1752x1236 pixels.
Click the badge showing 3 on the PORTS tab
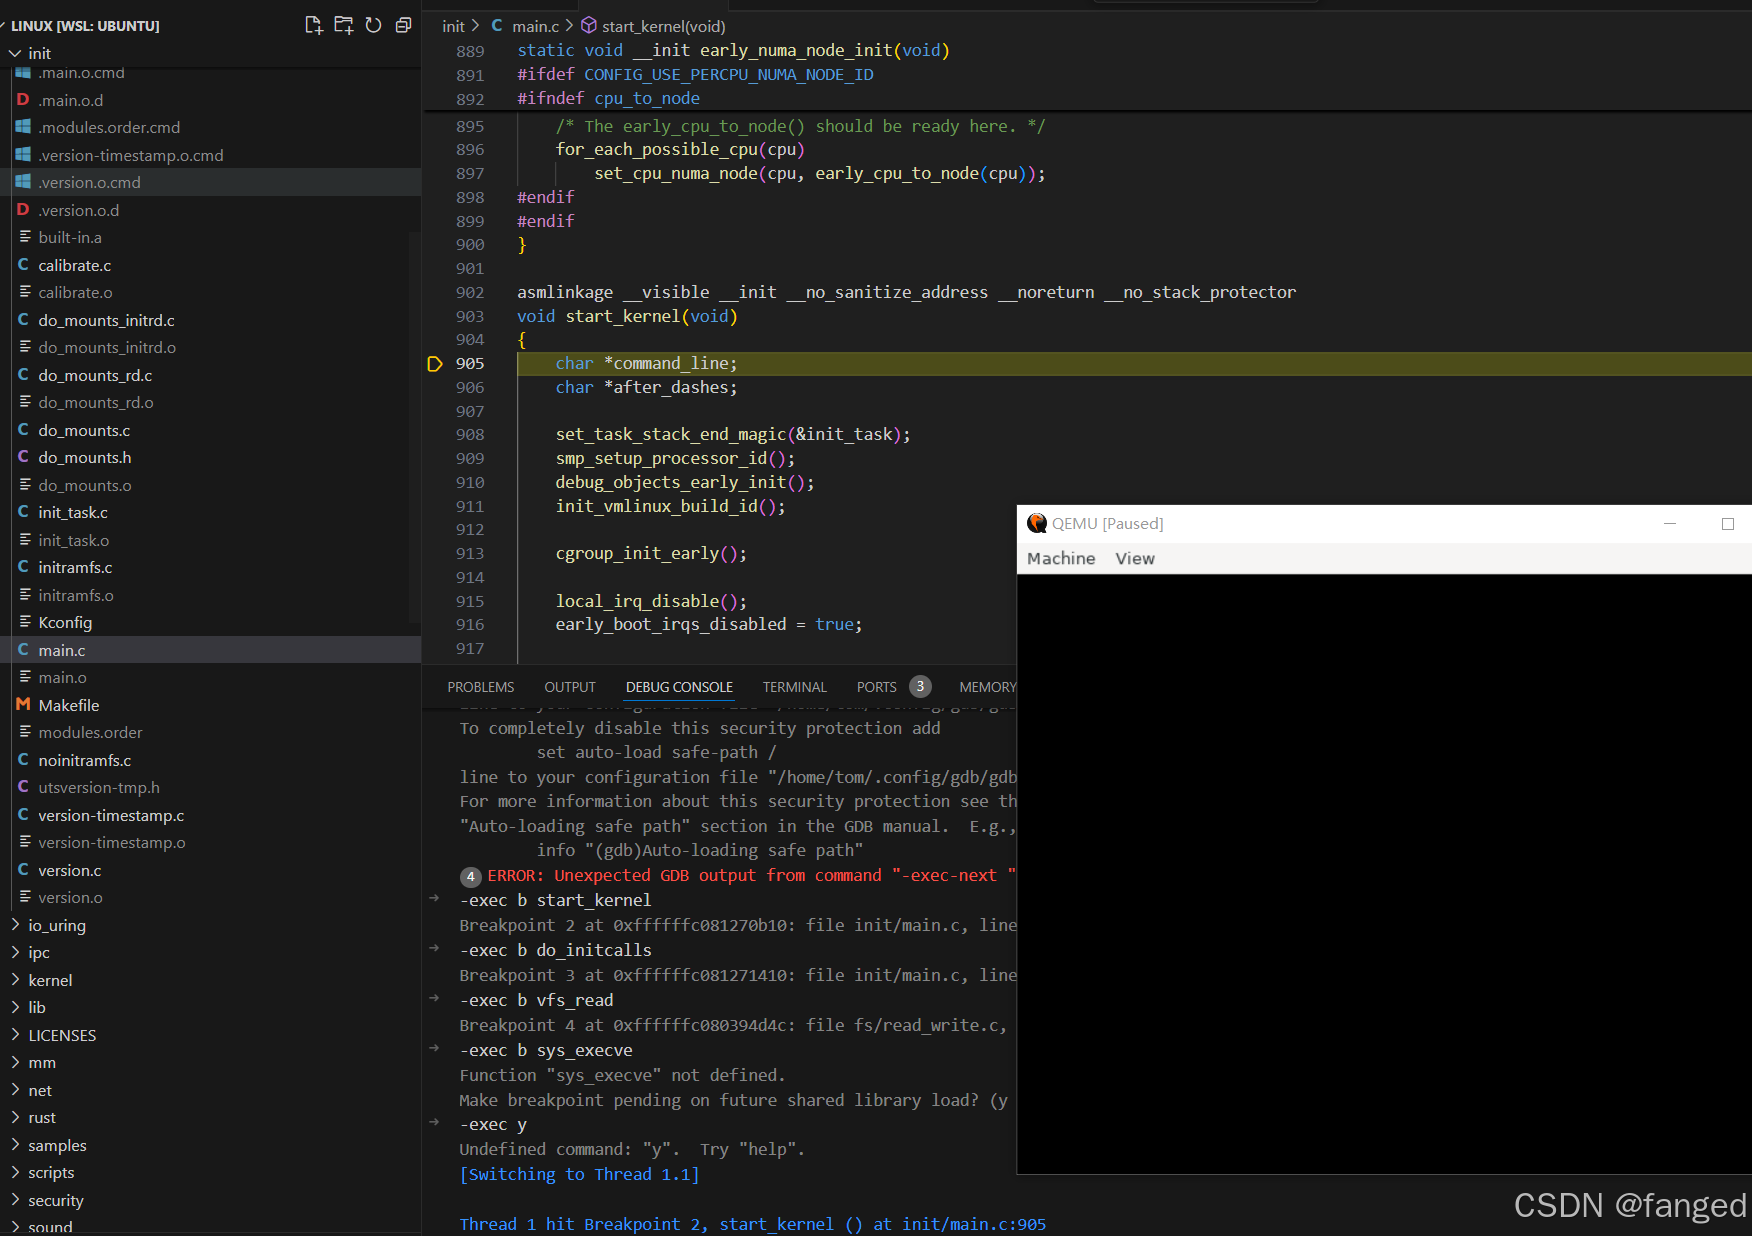[920, 687]
